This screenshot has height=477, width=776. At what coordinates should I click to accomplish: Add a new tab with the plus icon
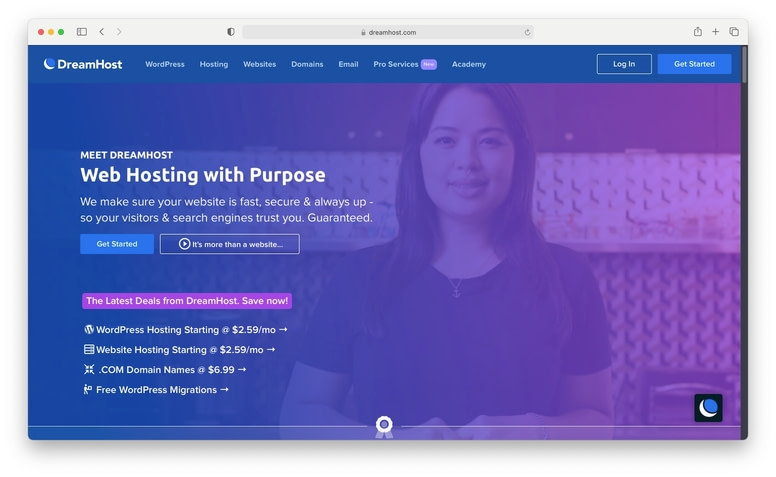click(x=715, y=32)
